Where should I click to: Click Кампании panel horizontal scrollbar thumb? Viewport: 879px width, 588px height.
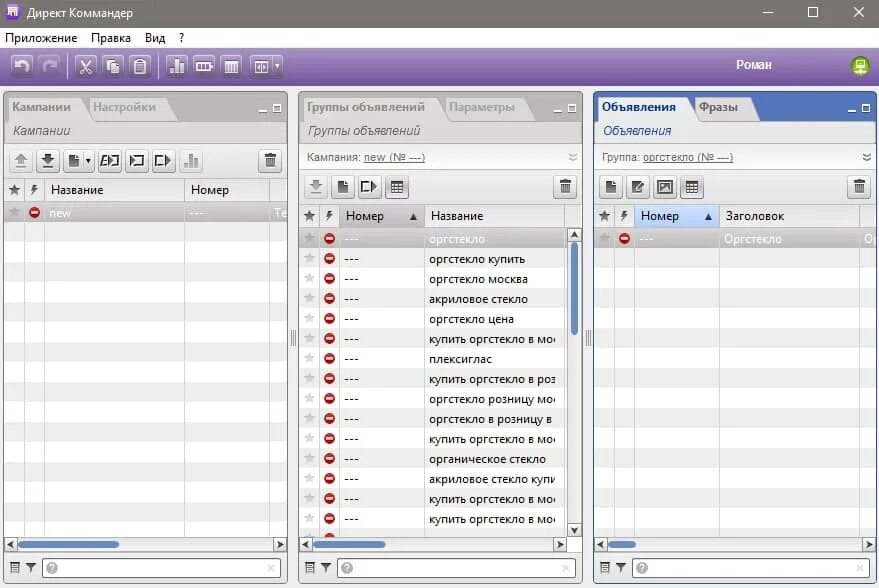(x=68, y=544)
